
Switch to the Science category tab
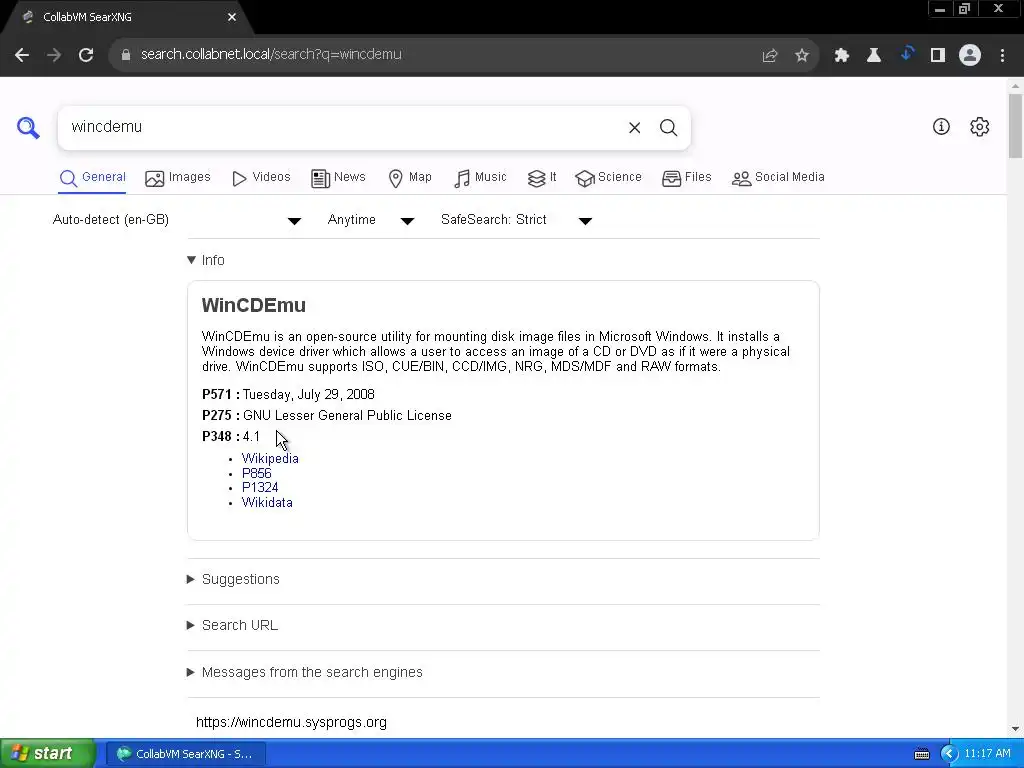[608, 178]
